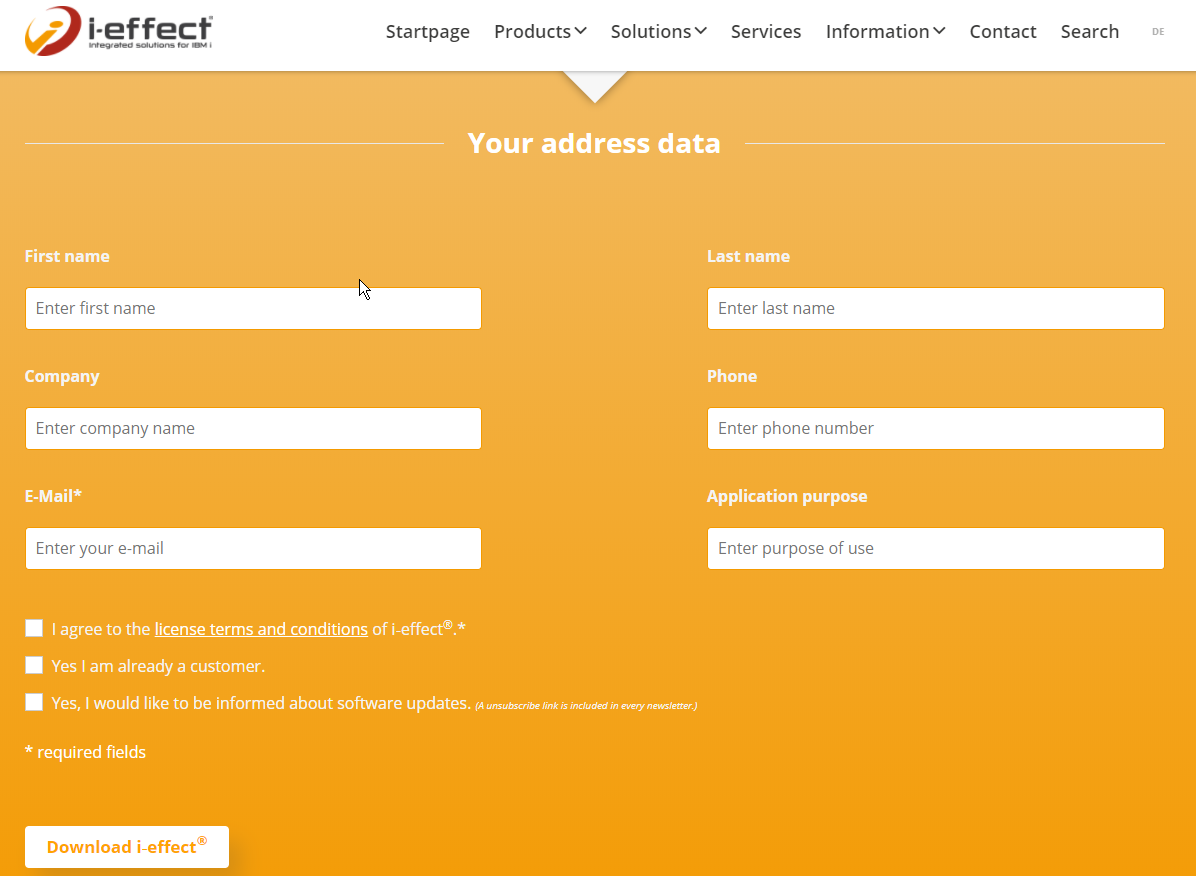Focus the first name input field
The height and width of the screenshot is (876, 1196).
[253, 308]
